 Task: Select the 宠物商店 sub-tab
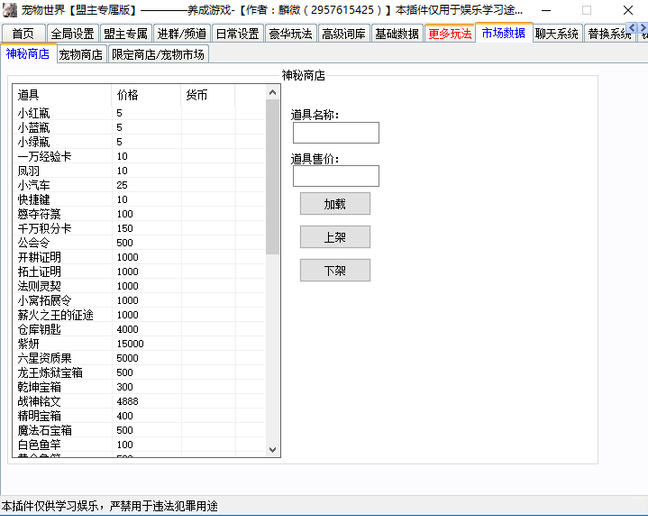80,54
